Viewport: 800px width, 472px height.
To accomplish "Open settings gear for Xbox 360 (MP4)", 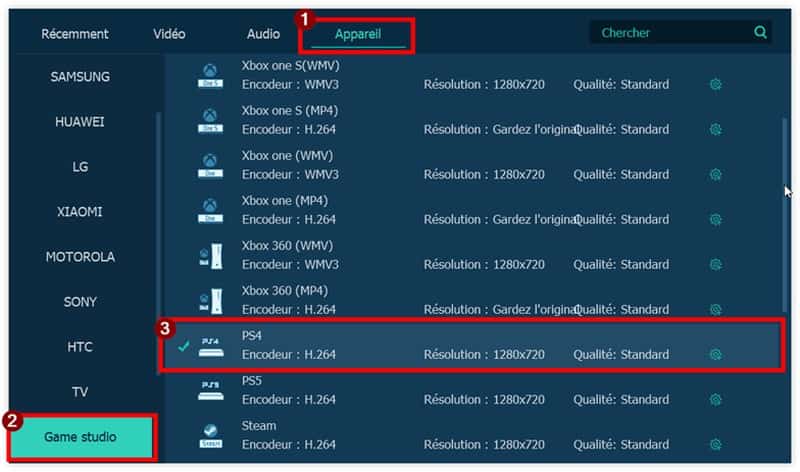I will (715, 309).
